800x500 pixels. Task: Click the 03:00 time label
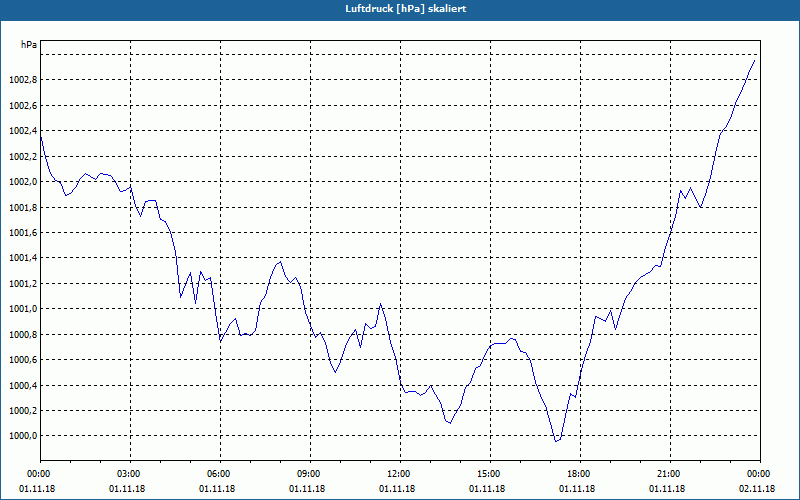tap(130, 474)
